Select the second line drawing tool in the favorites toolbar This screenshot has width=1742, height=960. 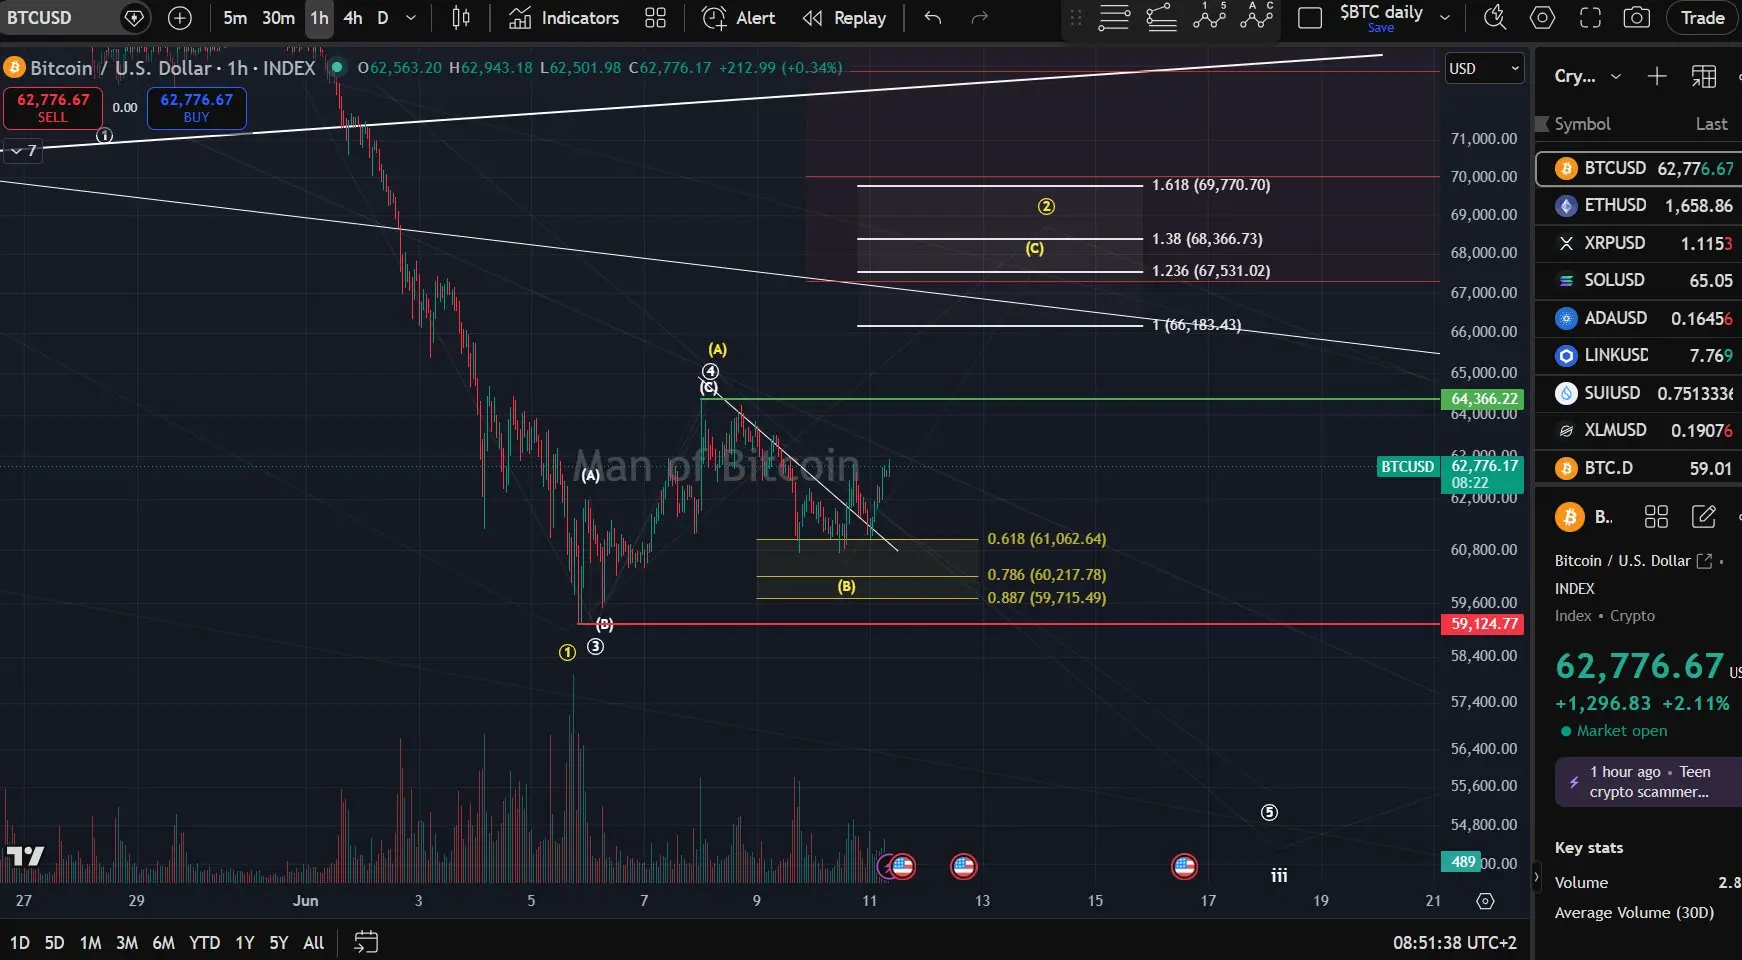1161,18
